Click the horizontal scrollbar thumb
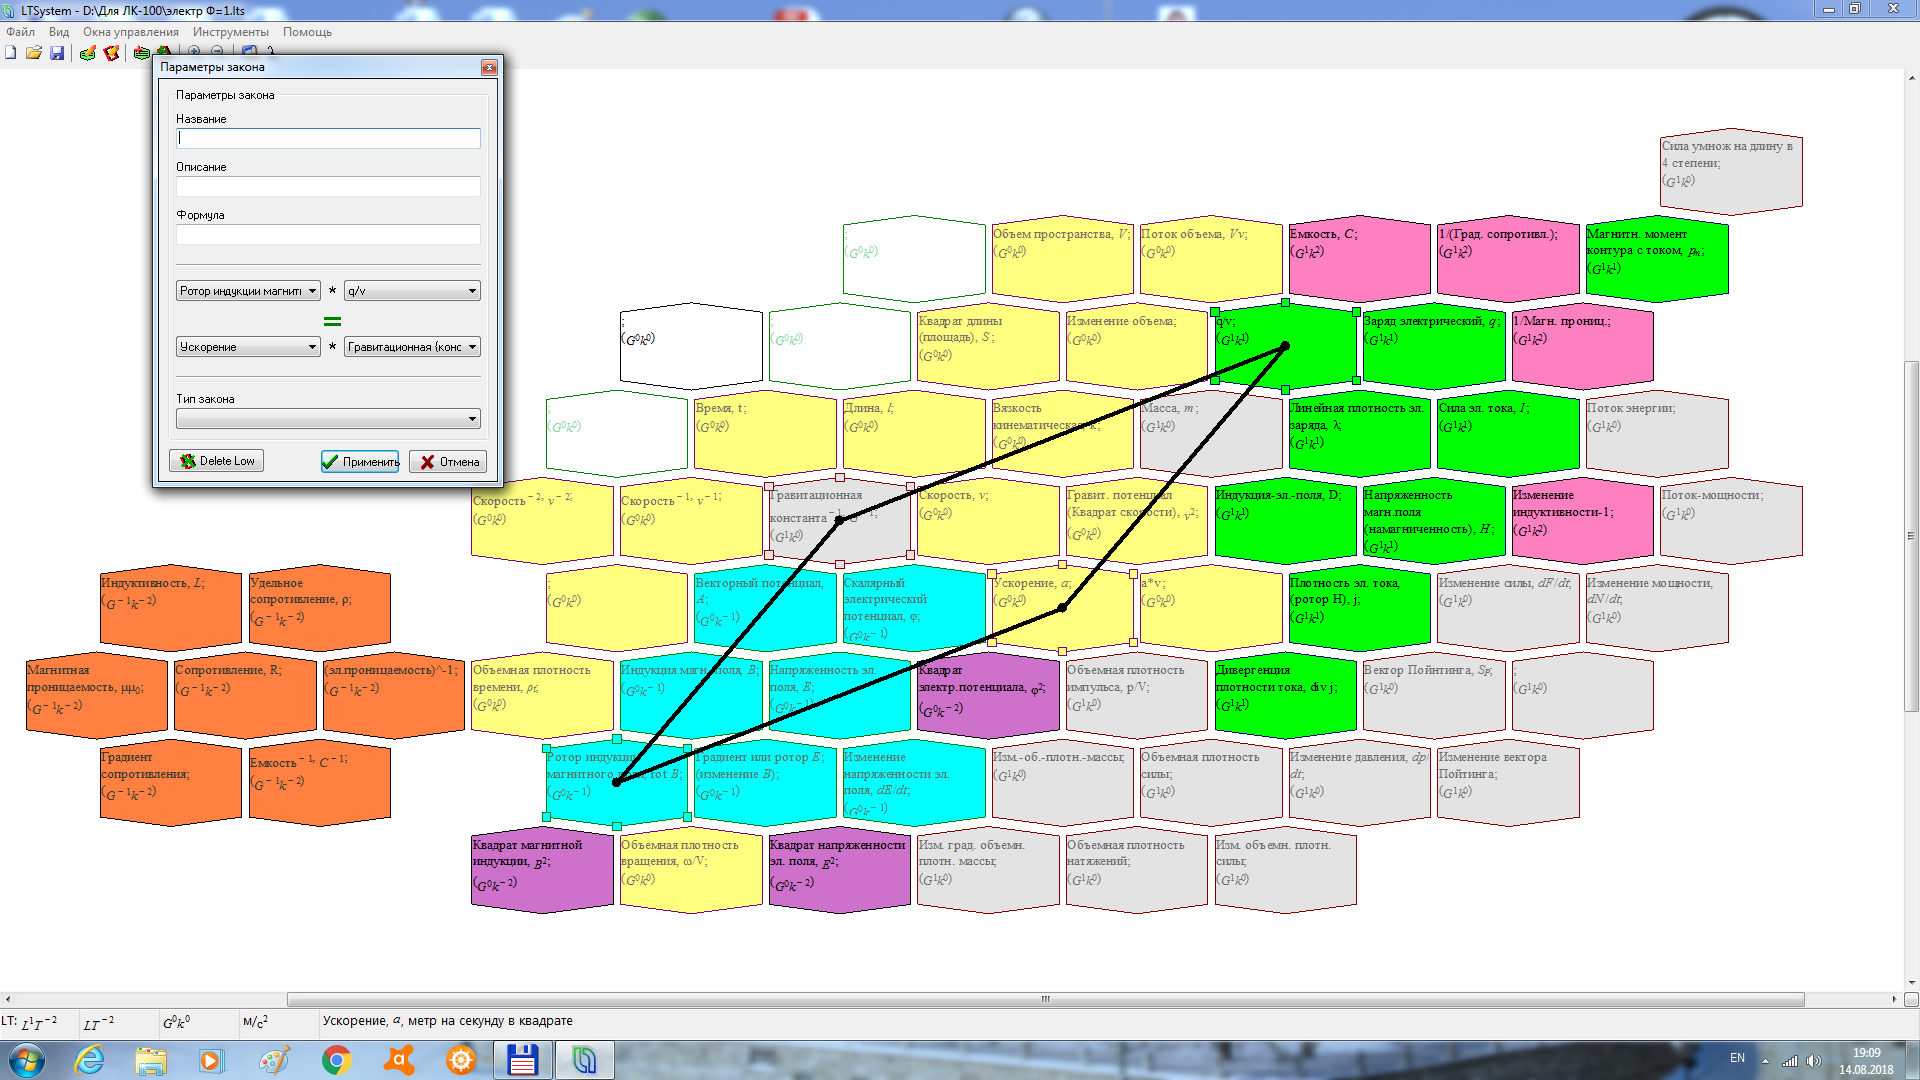The width and height of the screenshot is (1920, 1080). [1045, 999]
